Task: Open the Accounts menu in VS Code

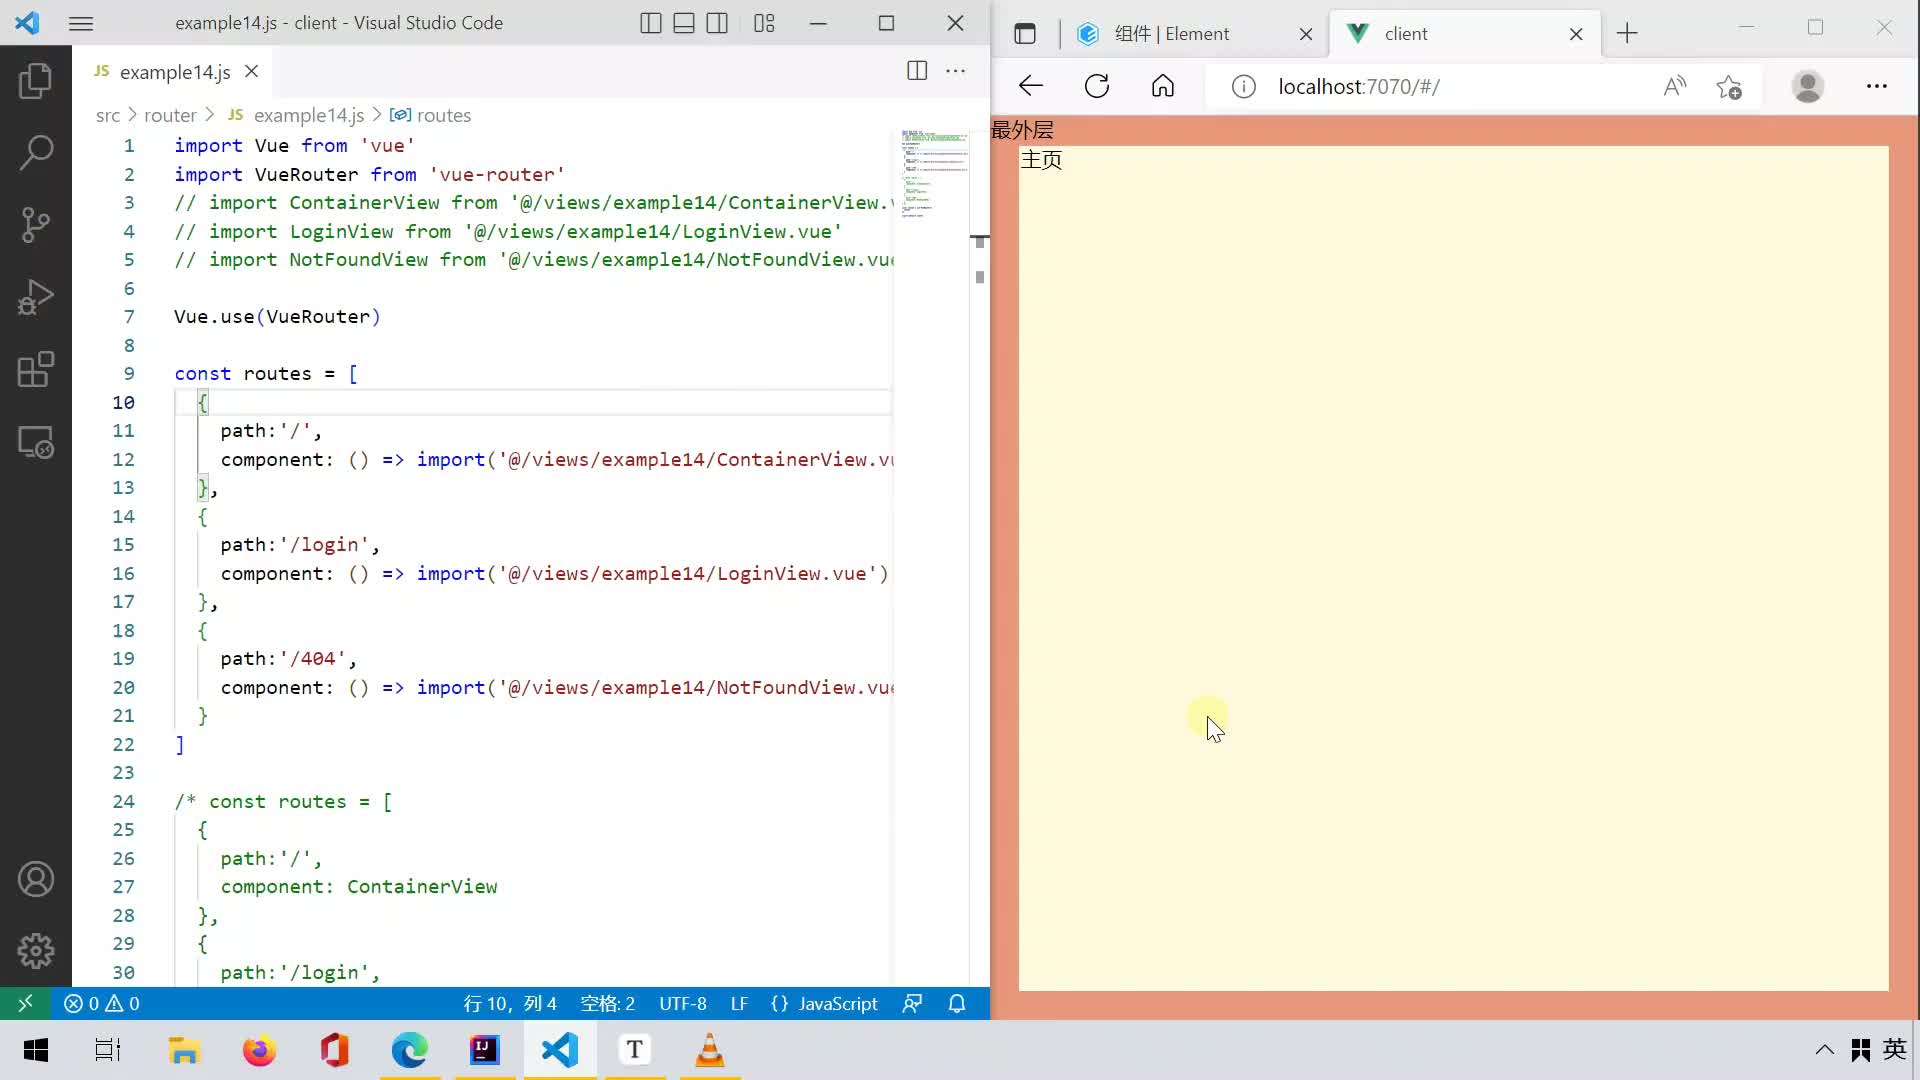Action: click(36, 879)
